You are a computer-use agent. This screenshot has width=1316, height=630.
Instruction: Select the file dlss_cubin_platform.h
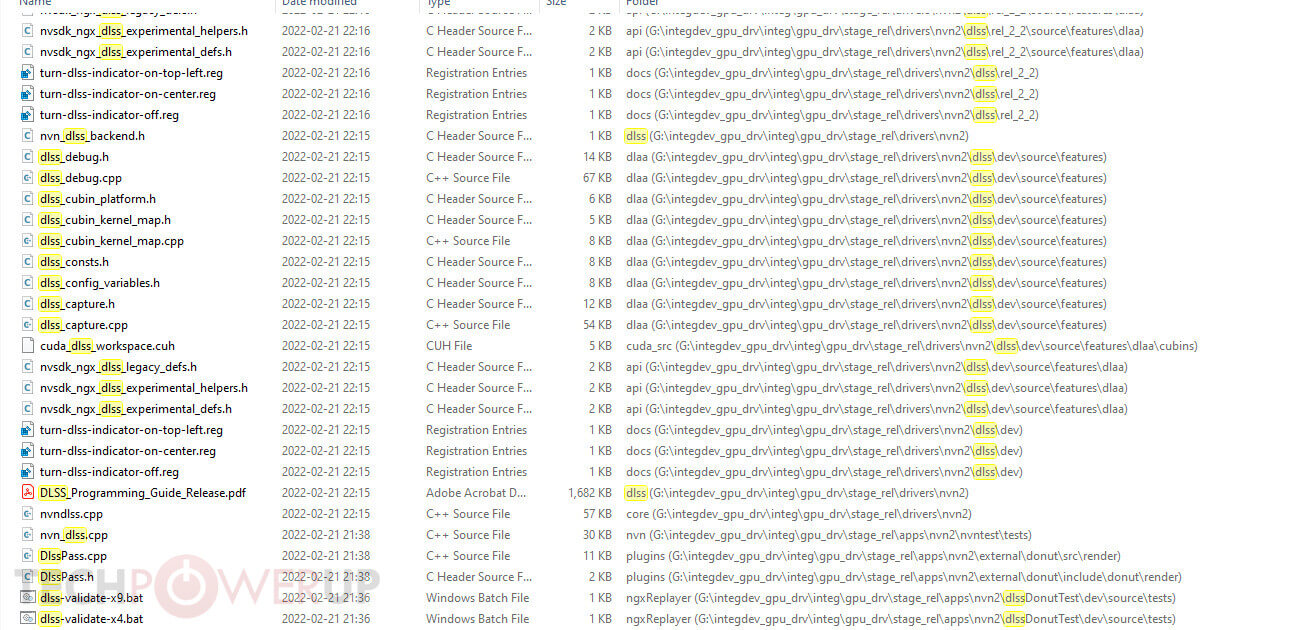97,199
